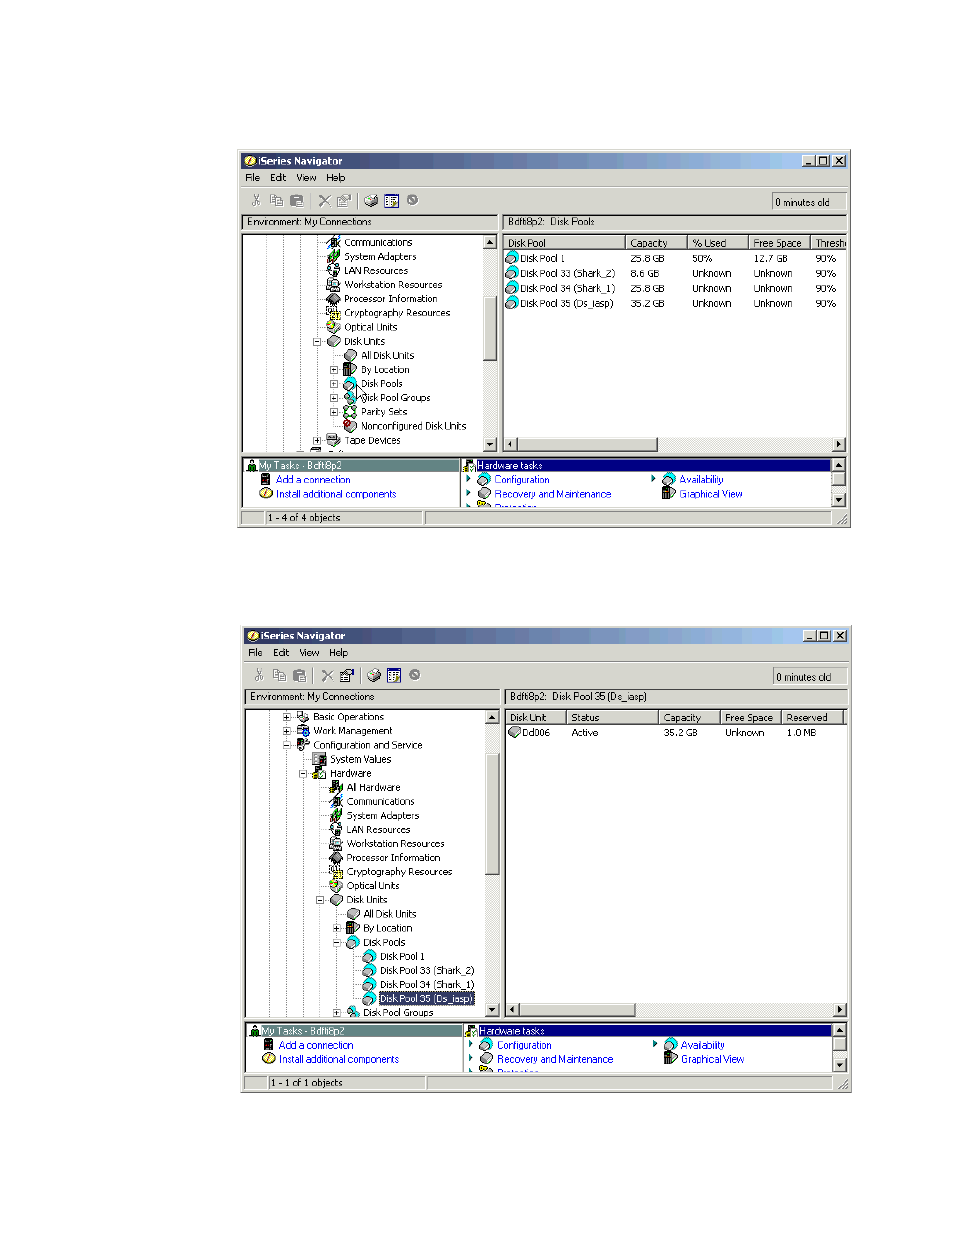Select the highlighted Disk Pool 35 (Ds_iasp) tree node
Viewport: 954px width, 1235px height.
426,998
